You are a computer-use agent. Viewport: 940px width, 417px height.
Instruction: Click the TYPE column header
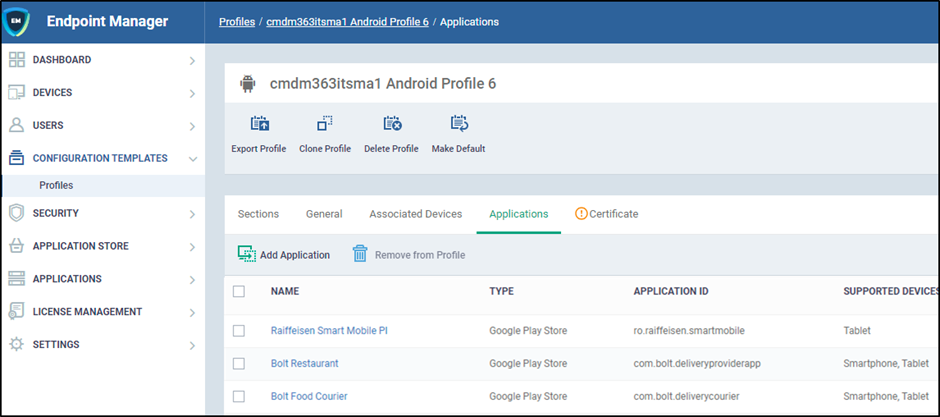[501, 291]
